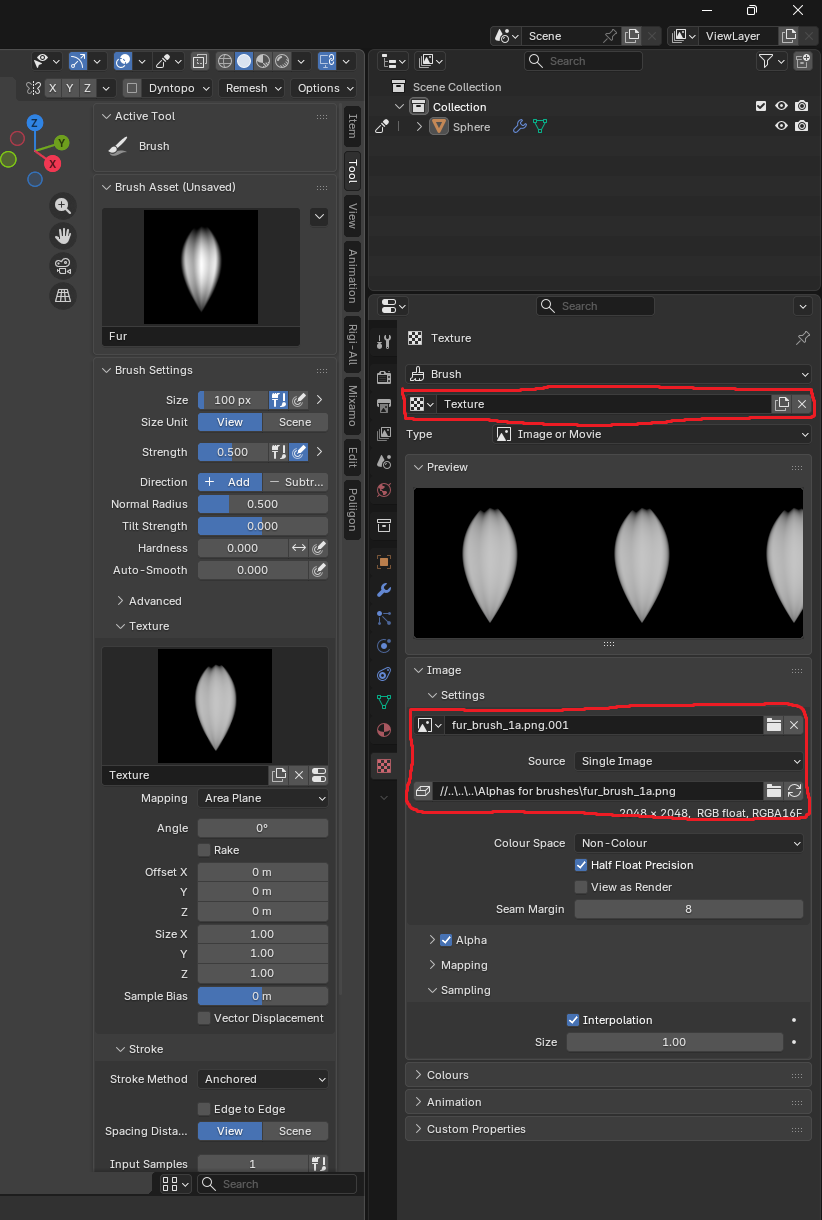Uncheck the Interpolation checkbox
This screenshot has height=1220, width=822.
[573, 1020]
